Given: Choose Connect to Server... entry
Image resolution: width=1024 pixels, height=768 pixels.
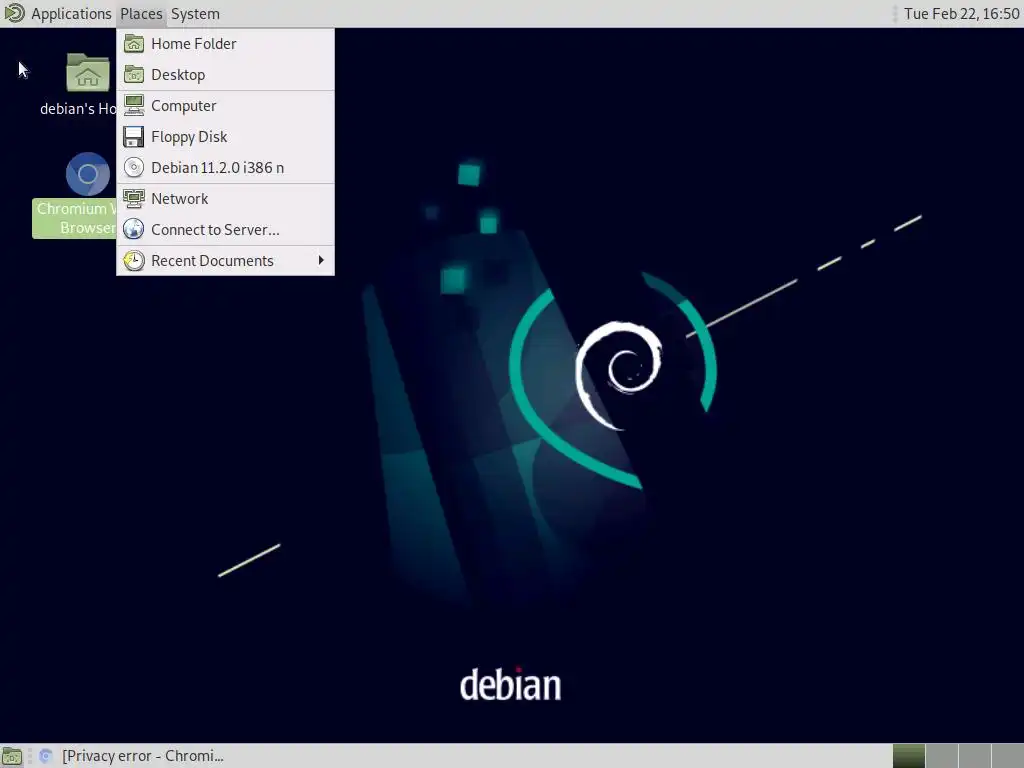Looking at the screenshot, I should tap(225, 230).
